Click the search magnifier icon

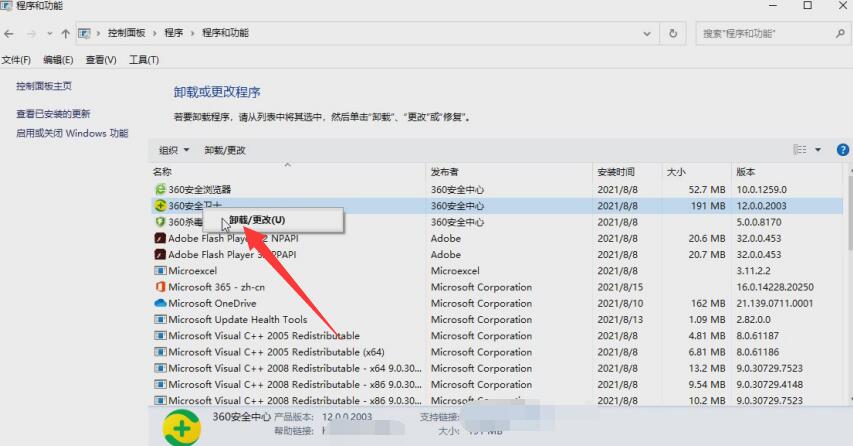pyautogui.click(x=840, y=34)
